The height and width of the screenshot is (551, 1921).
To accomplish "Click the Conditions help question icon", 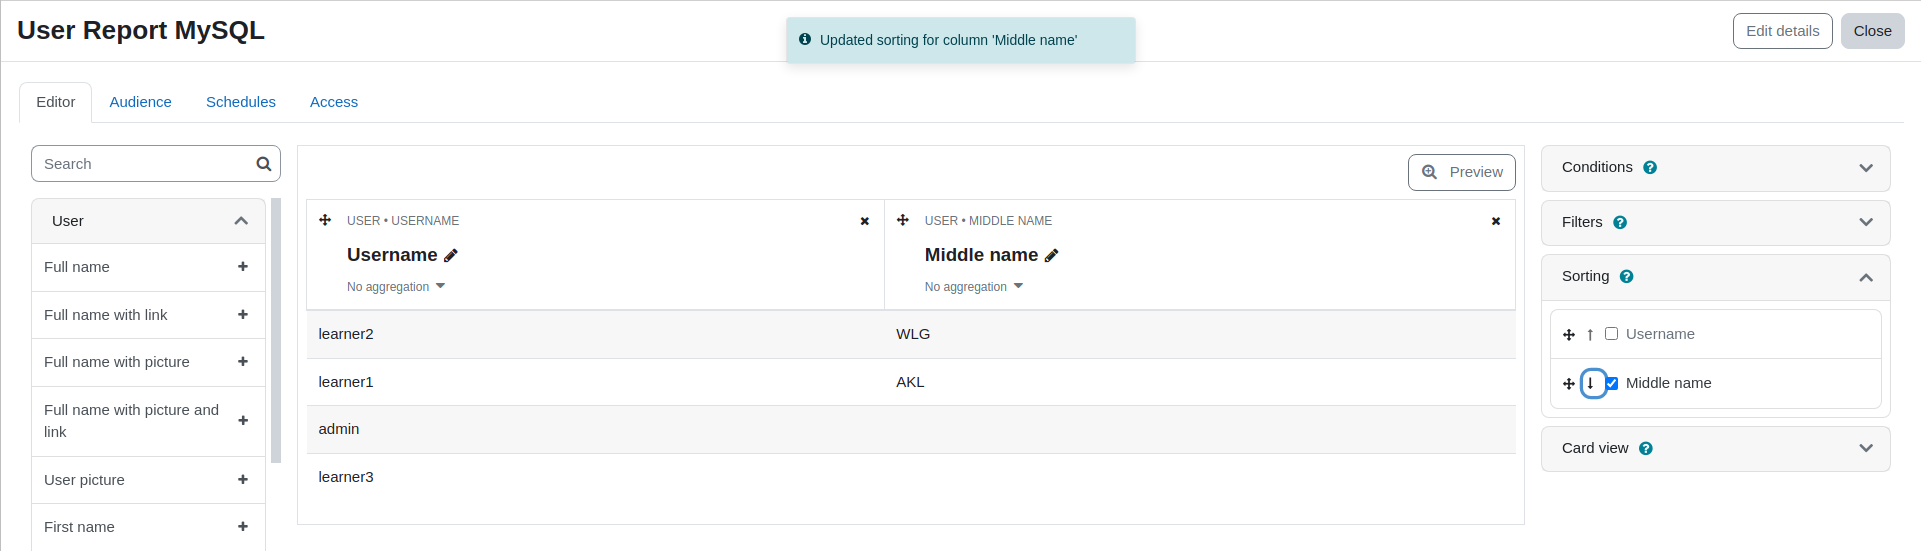I will pos(1650,168).
